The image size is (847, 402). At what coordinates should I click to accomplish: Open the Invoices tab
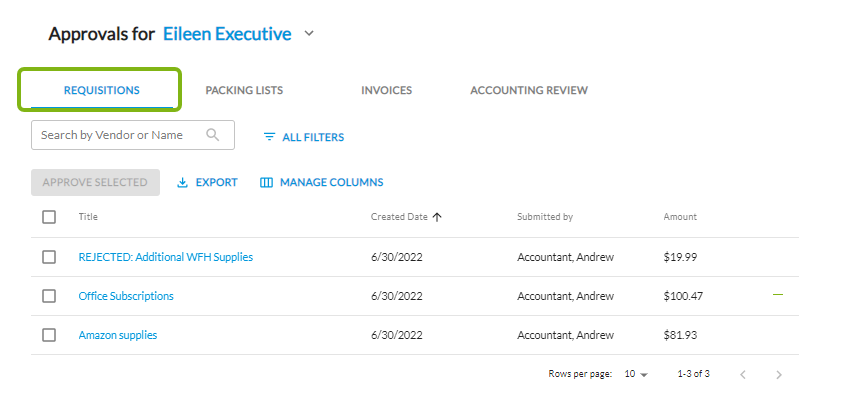[x=386, y=90]
